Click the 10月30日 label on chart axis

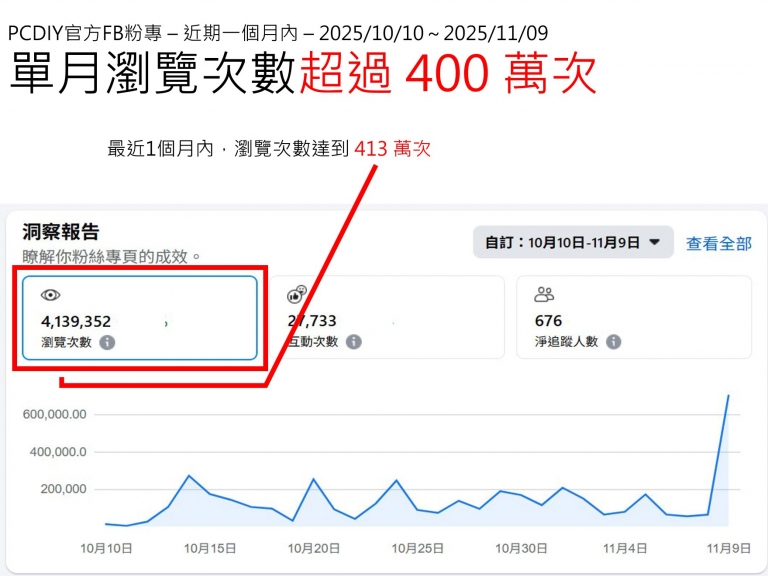[522, 548]
